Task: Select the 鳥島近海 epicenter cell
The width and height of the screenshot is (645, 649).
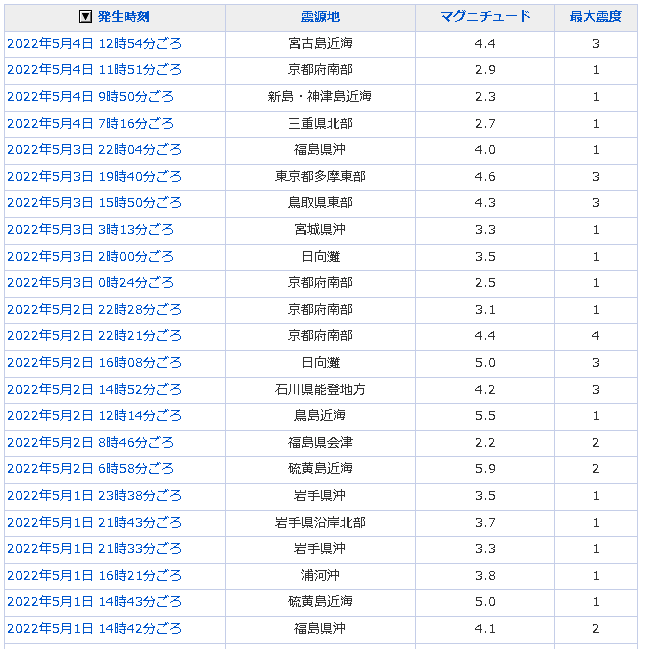Action: pos(320,416)
